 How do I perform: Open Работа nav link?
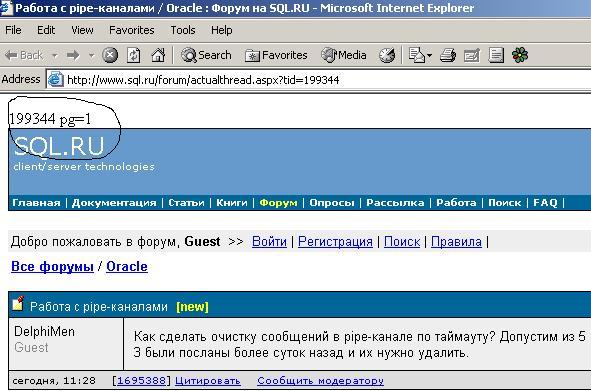pyautogui.click(x=456, y=203)
